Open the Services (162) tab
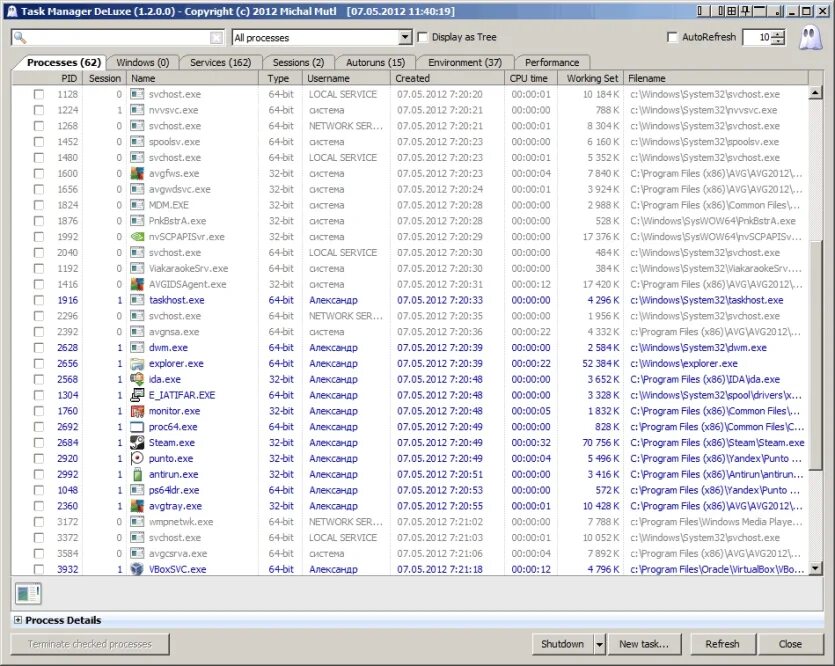This screenshot has height=666, width=835. coord(220,62)
